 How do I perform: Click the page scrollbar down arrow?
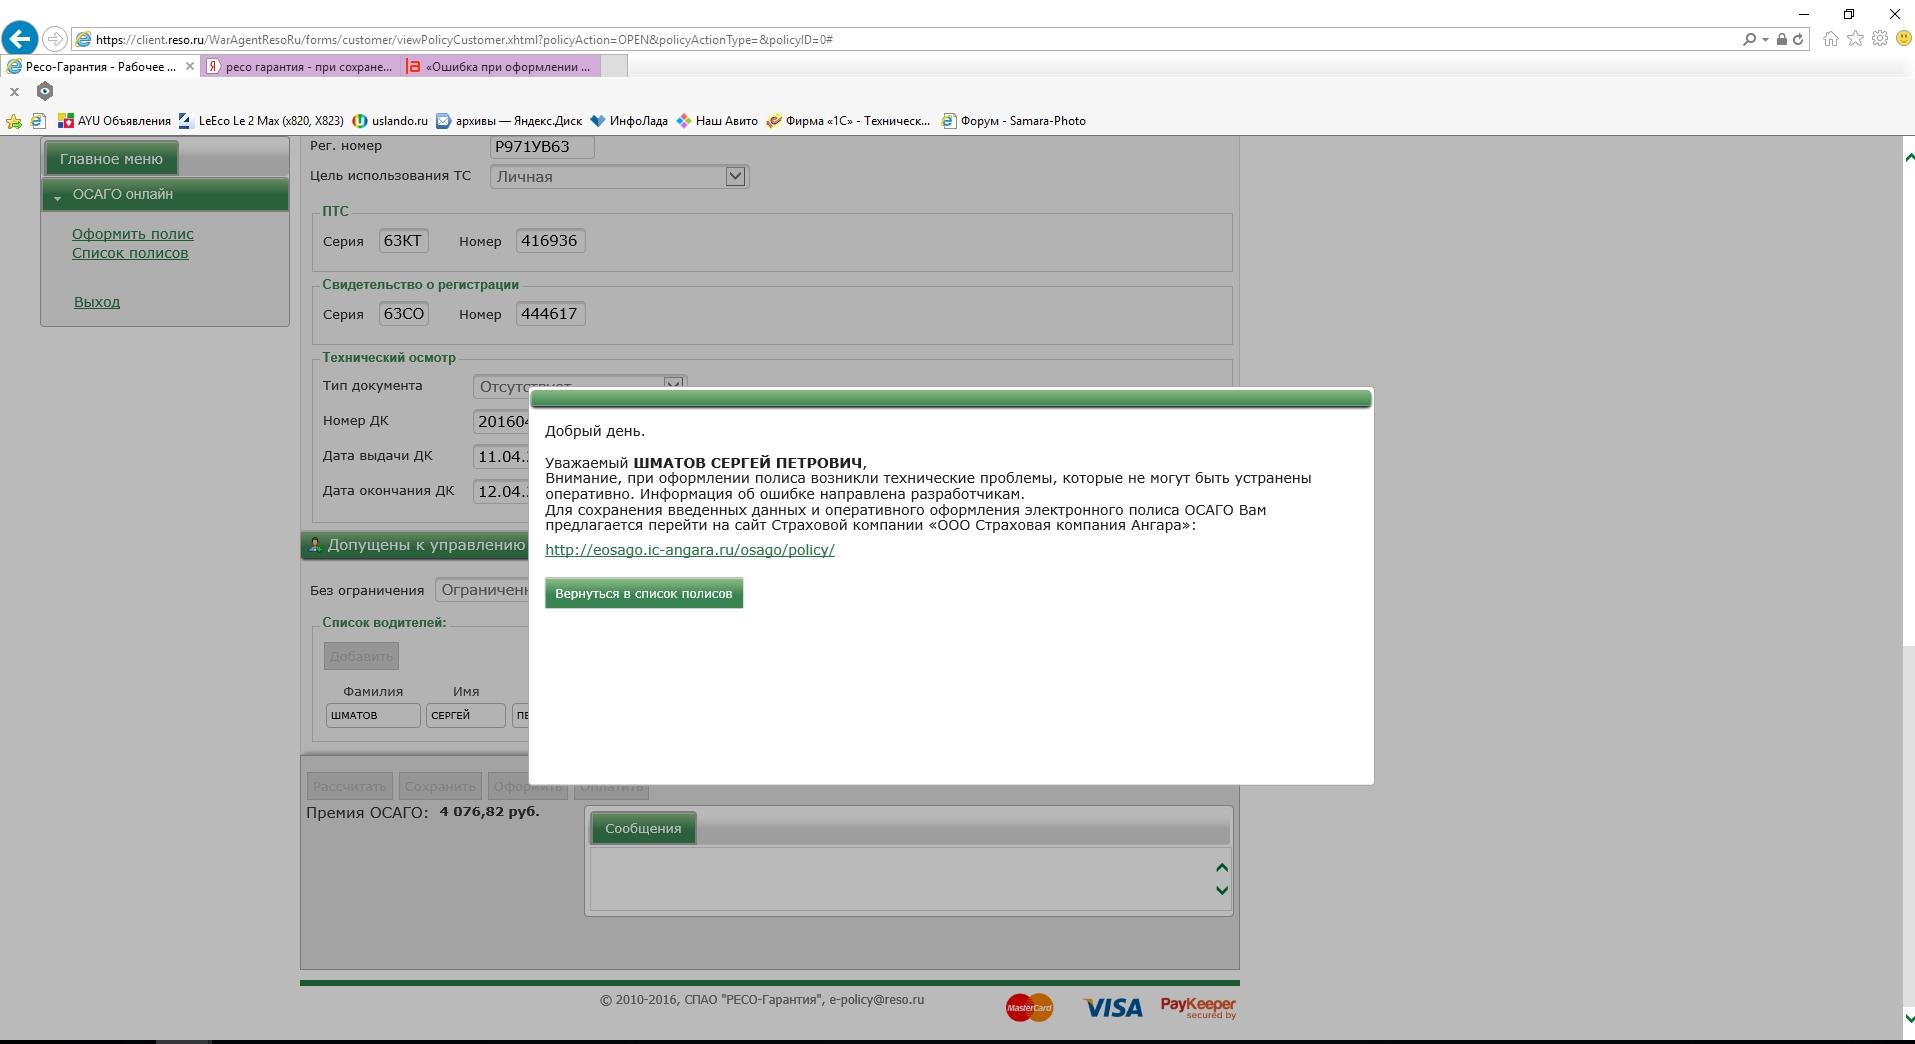pos(1908,1018)
